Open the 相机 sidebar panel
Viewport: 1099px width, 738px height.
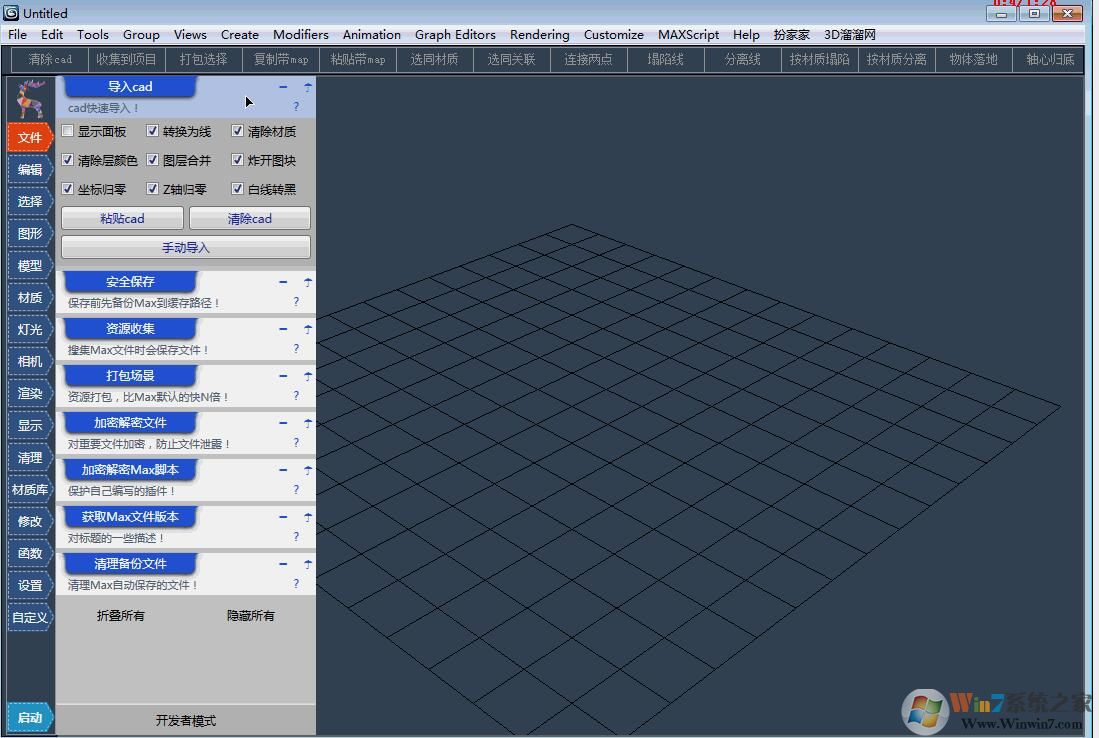click(x=29, y=361)
